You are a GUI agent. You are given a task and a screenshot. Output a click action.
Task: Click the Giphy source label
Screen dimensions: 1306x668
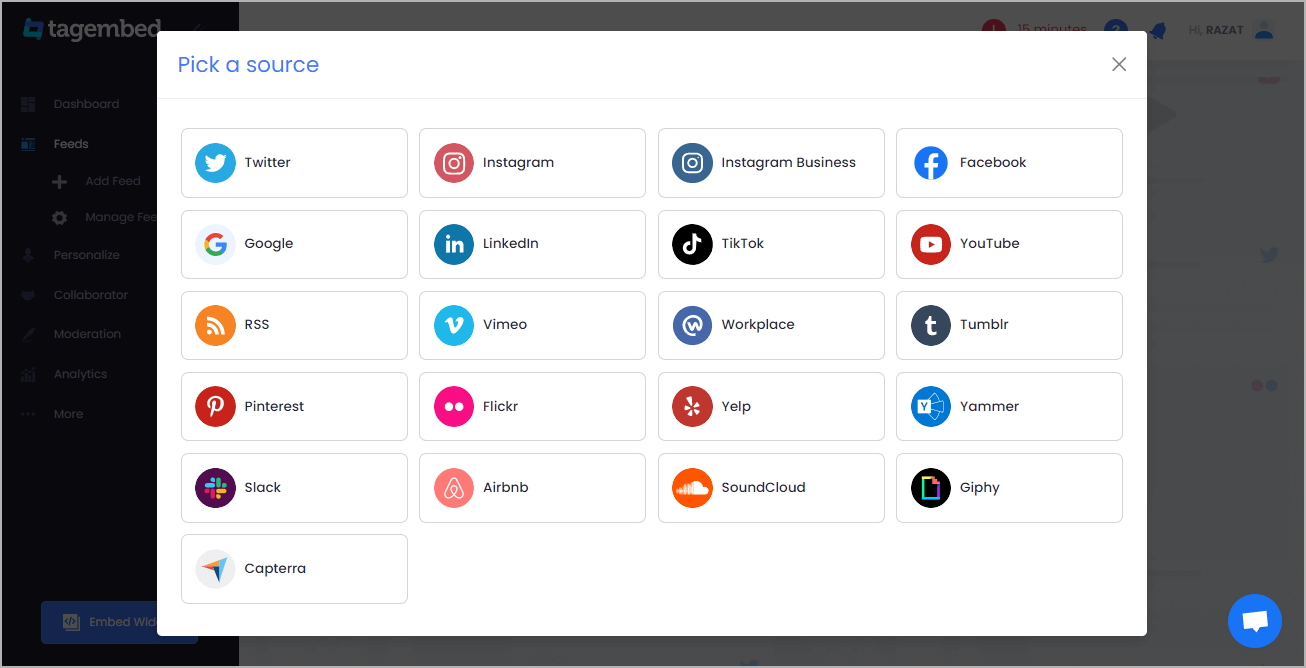979,488
